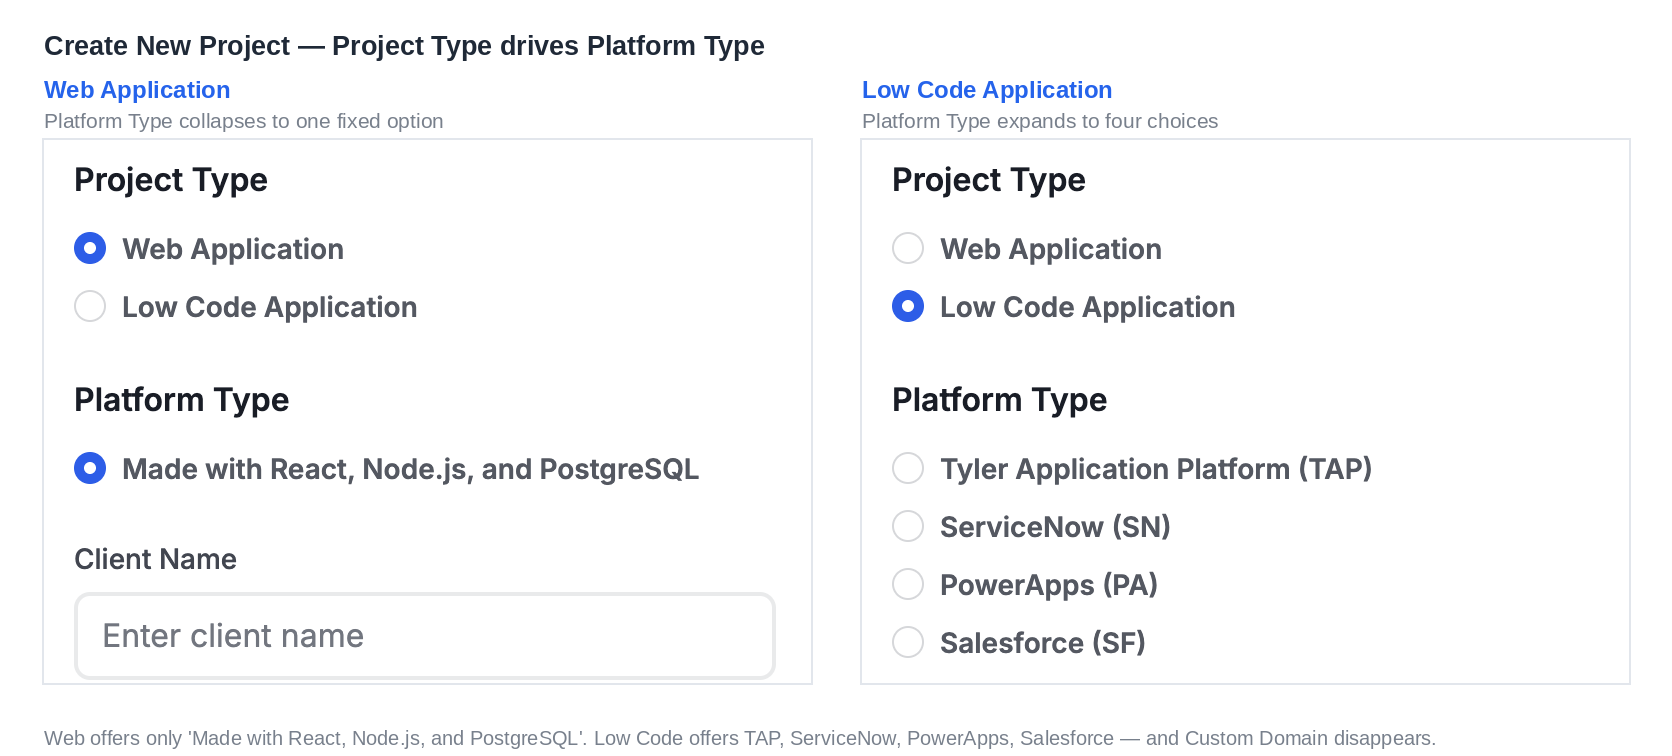
Task: Select the Made with React, Node.js, PostgreSQL radio
Action: (90, 468)
